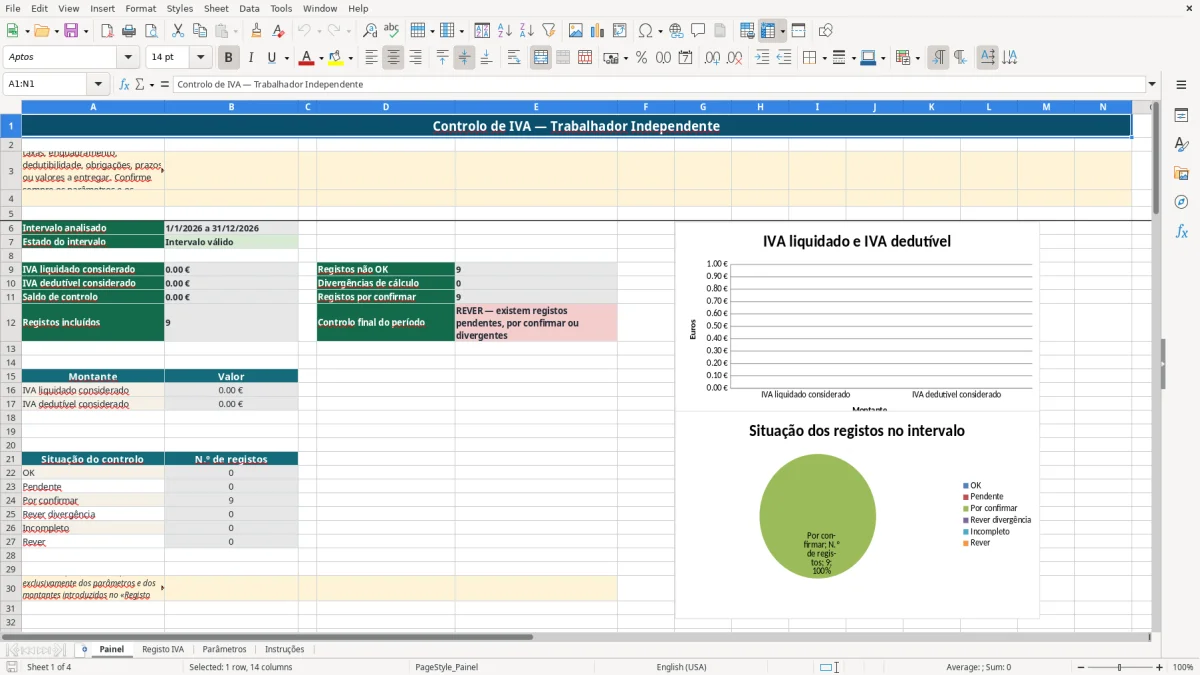The height and width of the screenshot is (675, 1200).
Task: Copy the selection to clipboard
Action: (199, 31)
